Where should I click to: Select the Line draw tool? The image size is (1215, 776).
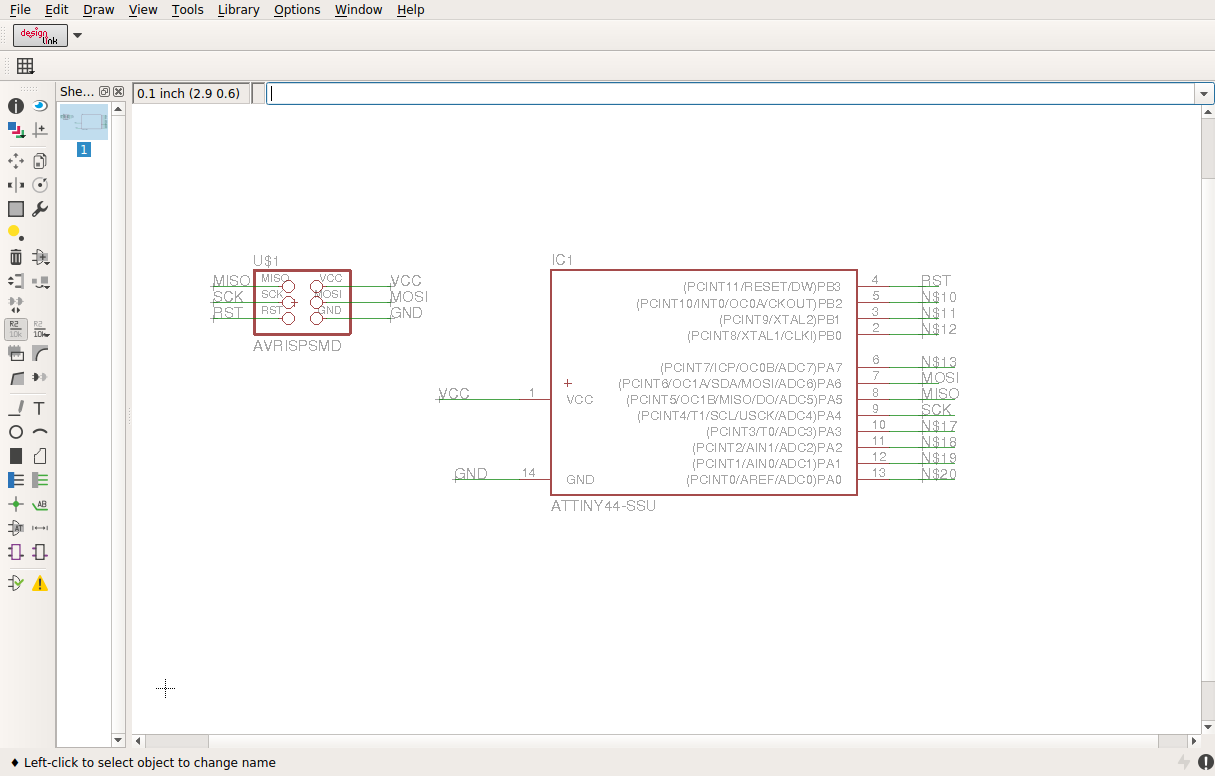[16, 408]
